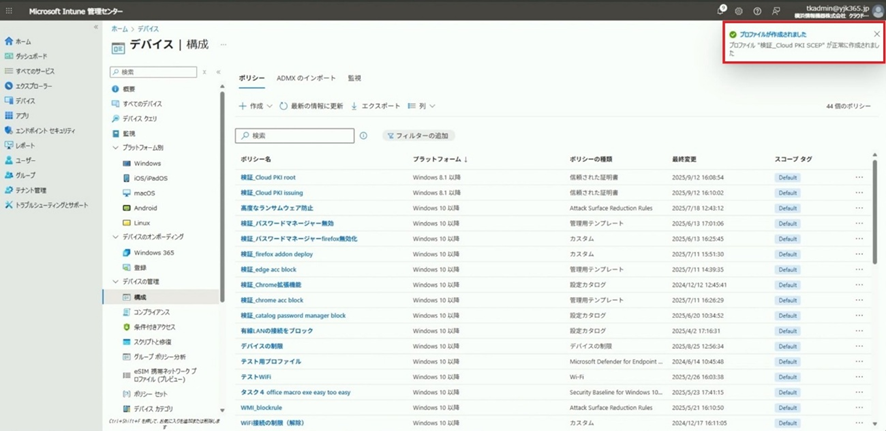886x431 pixels.
Task: Open the settings gear in header
Action: click(739, 11)
